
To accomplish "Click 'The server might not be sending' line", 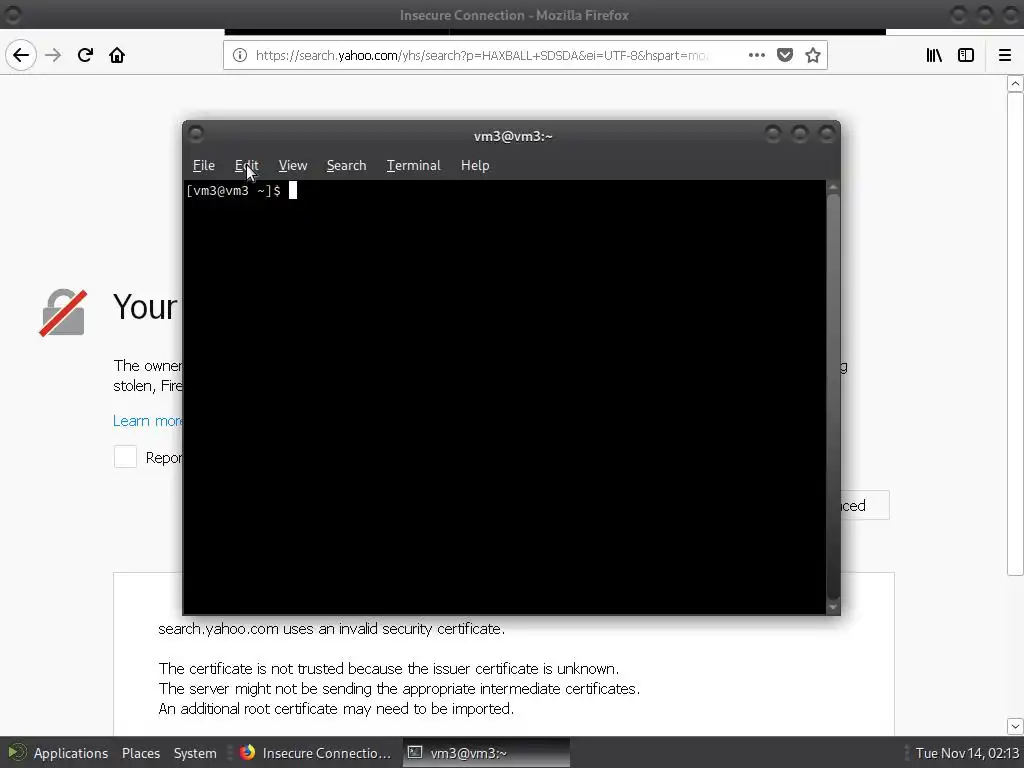I will (x=399, y=688).
